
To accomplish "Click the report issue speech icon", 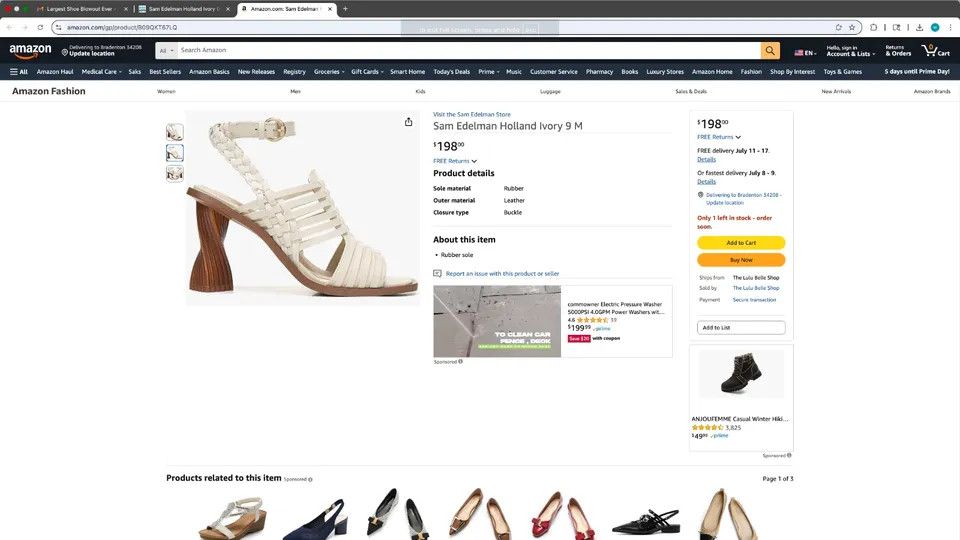I will coord(437,274).
